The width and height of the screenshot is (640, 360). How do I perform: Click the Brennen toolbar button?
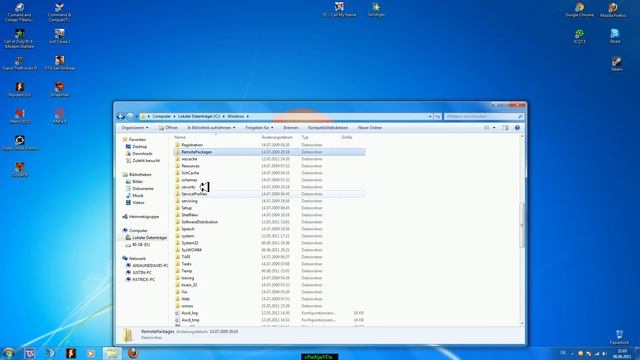pos(291,128)
